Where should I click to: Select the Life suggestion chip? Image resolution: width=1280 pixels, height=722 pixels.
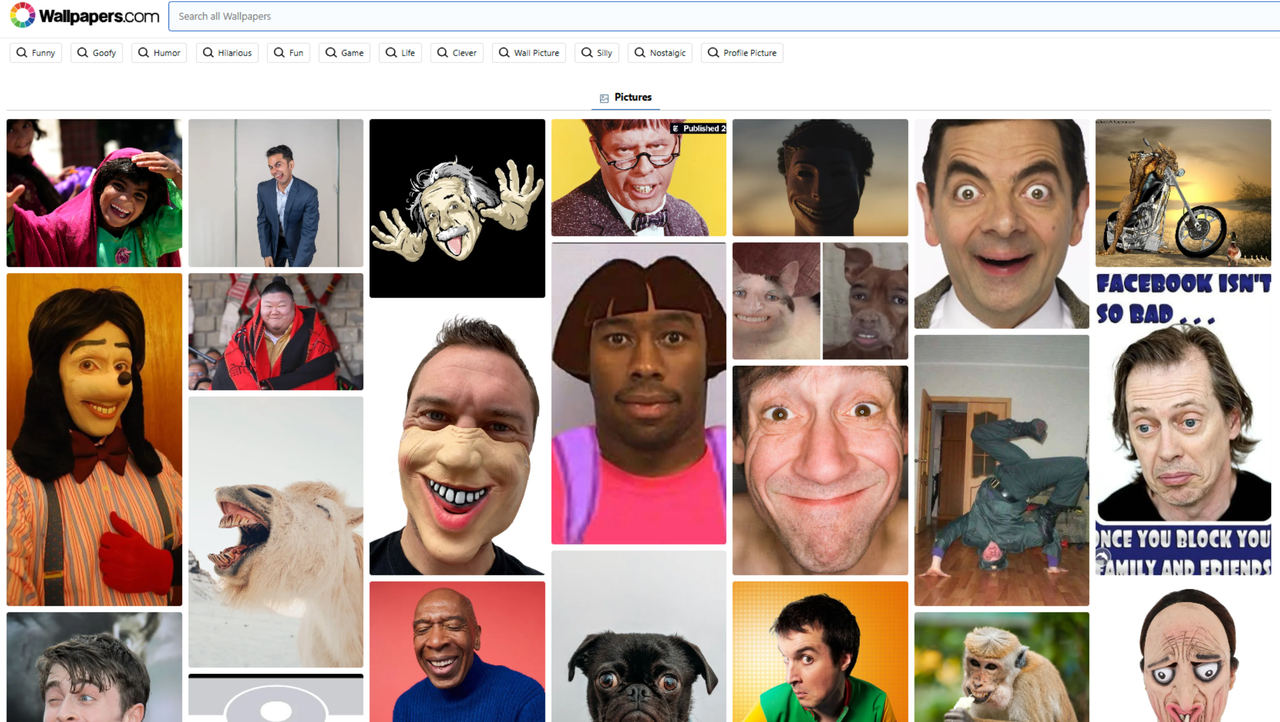coord(399,52)
